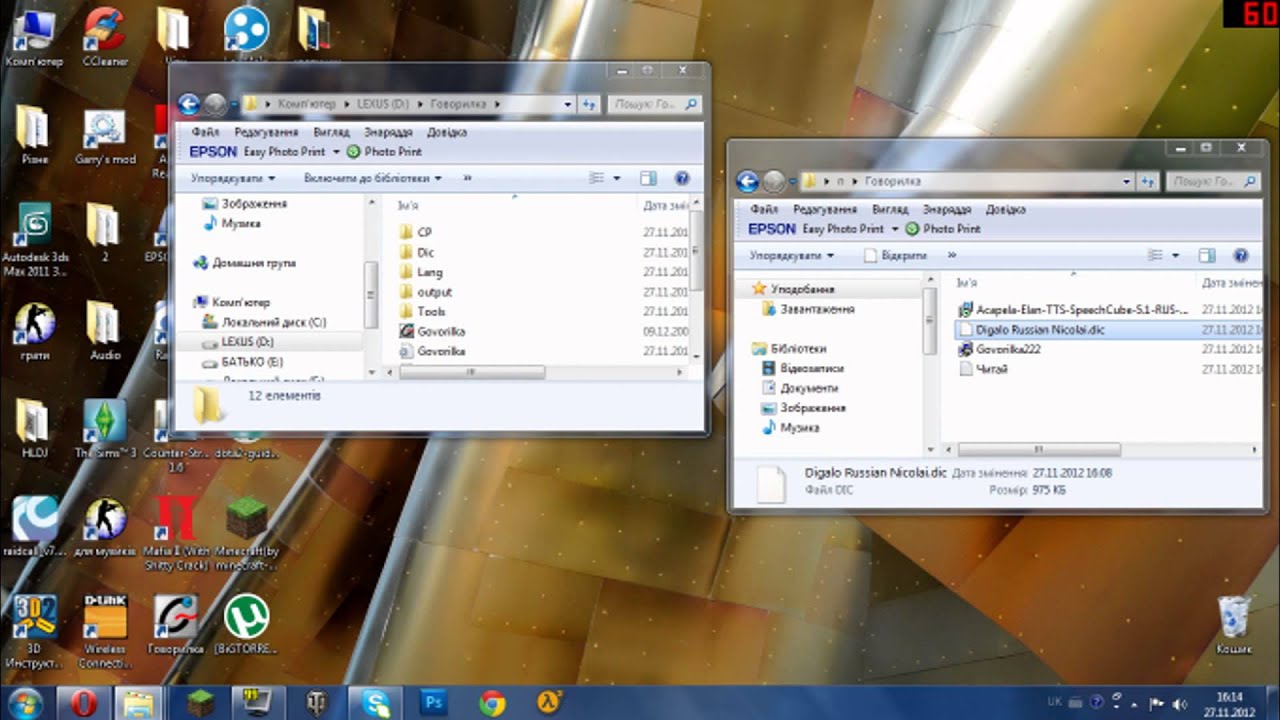Click volume icon in system tray
The image size is (1280, 720).
(x=1179, y=703)
